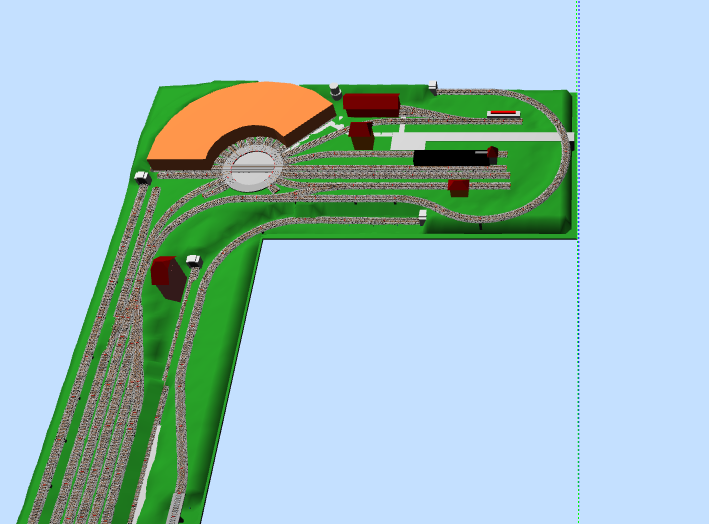The image size is (709, 524).
Task: Select the red building below the black shed
Action: 459,187
